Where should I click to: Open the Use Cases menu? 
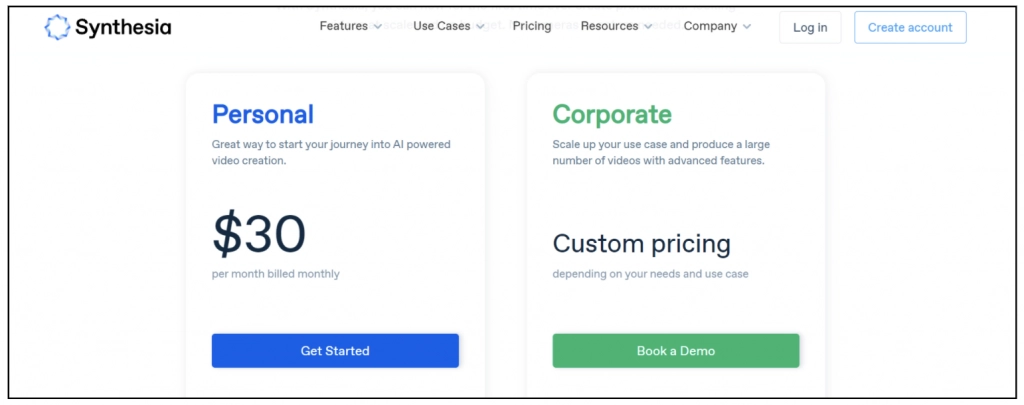coord(441,26)
